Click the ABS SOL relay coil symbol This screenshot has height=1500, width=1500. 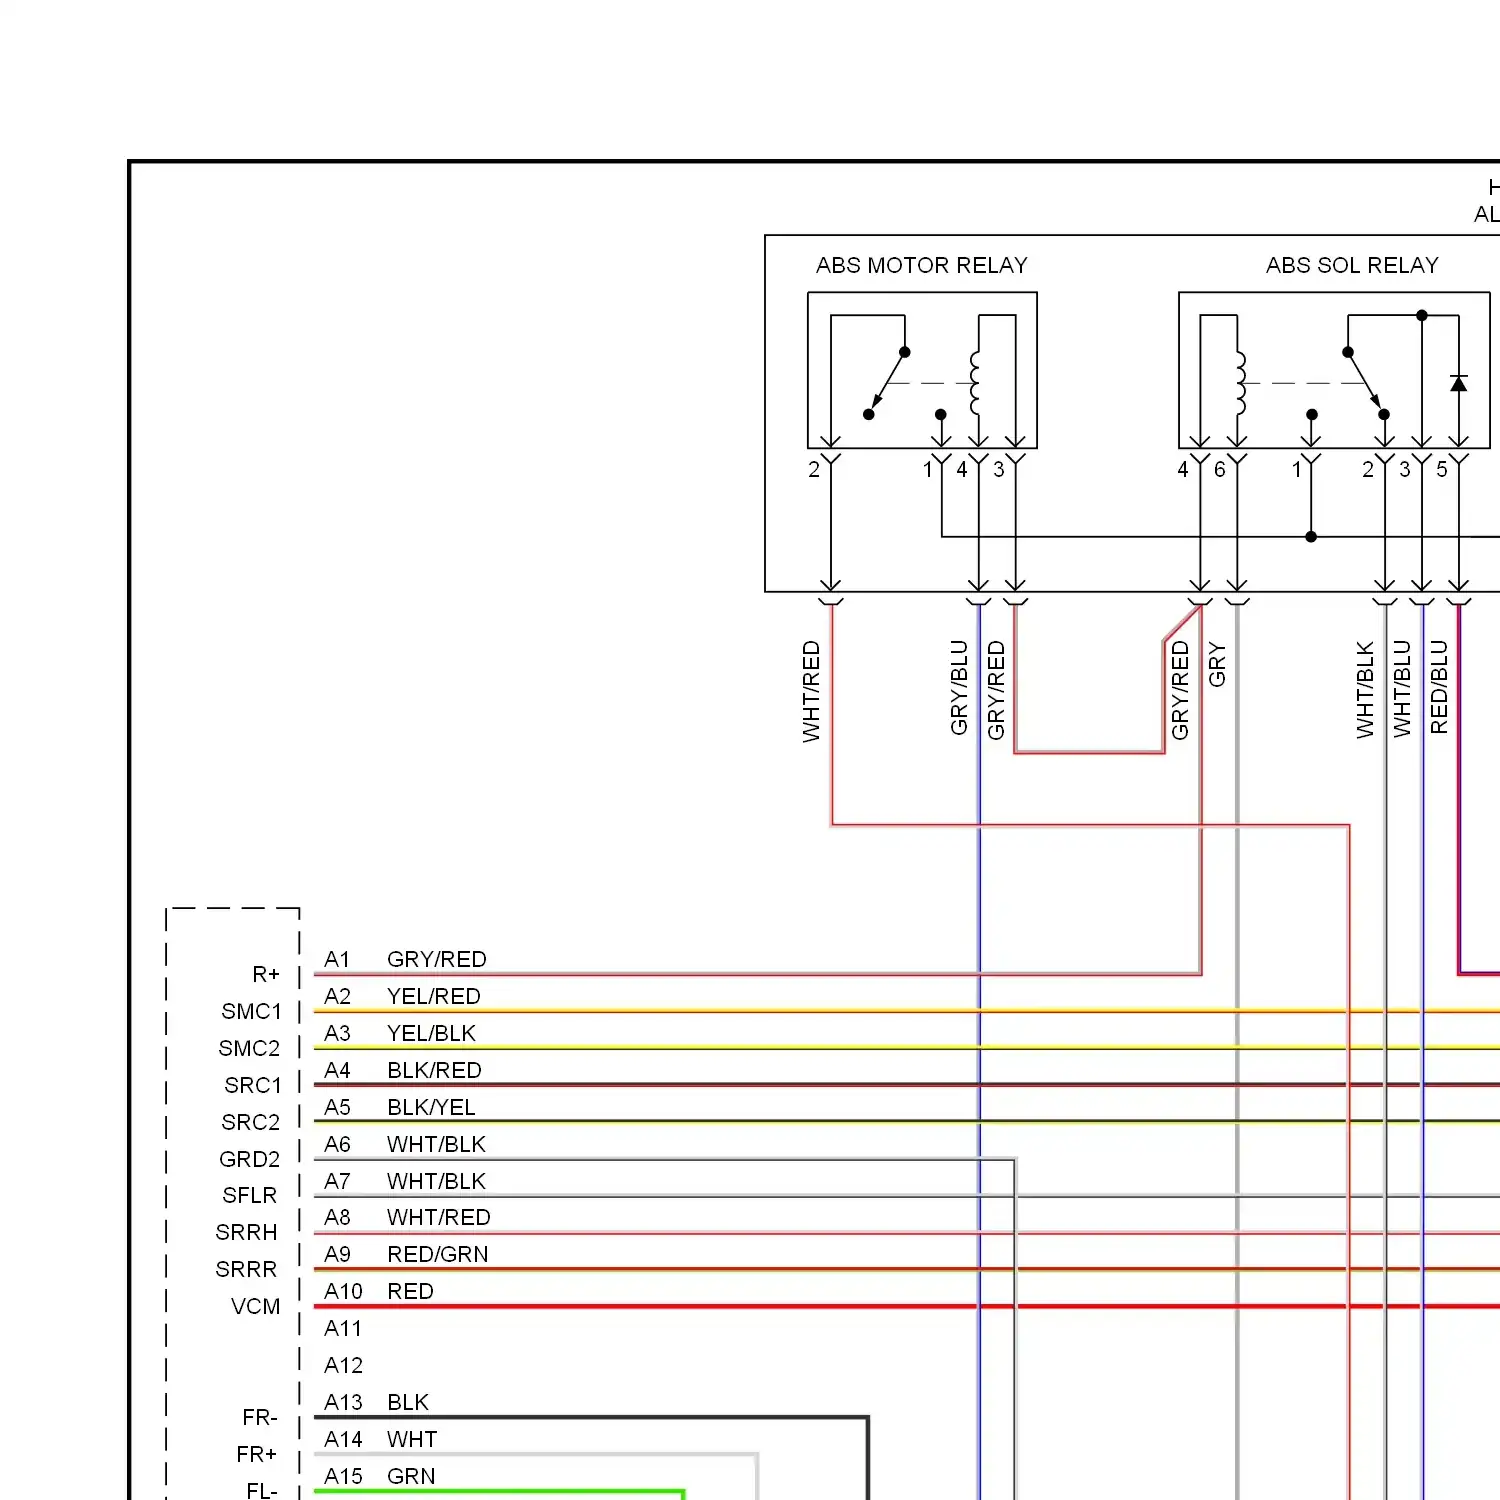(1241, 383)
